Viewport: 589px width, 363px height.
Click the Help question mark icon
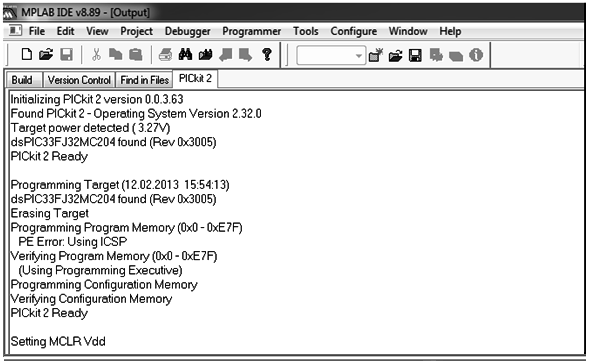pyautogui.click(x=267, y=55)
